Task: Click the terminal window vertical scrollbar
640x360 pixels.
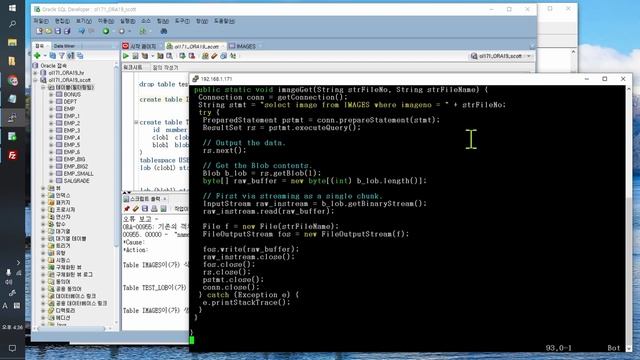Action: coord(629,218)
